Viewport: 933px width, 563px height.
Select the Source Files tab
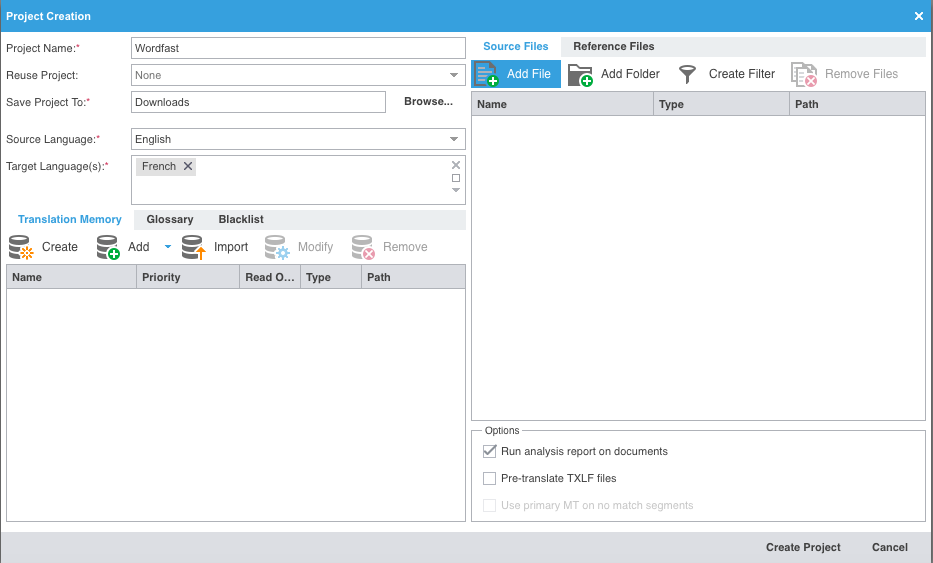tap(515, 46)
